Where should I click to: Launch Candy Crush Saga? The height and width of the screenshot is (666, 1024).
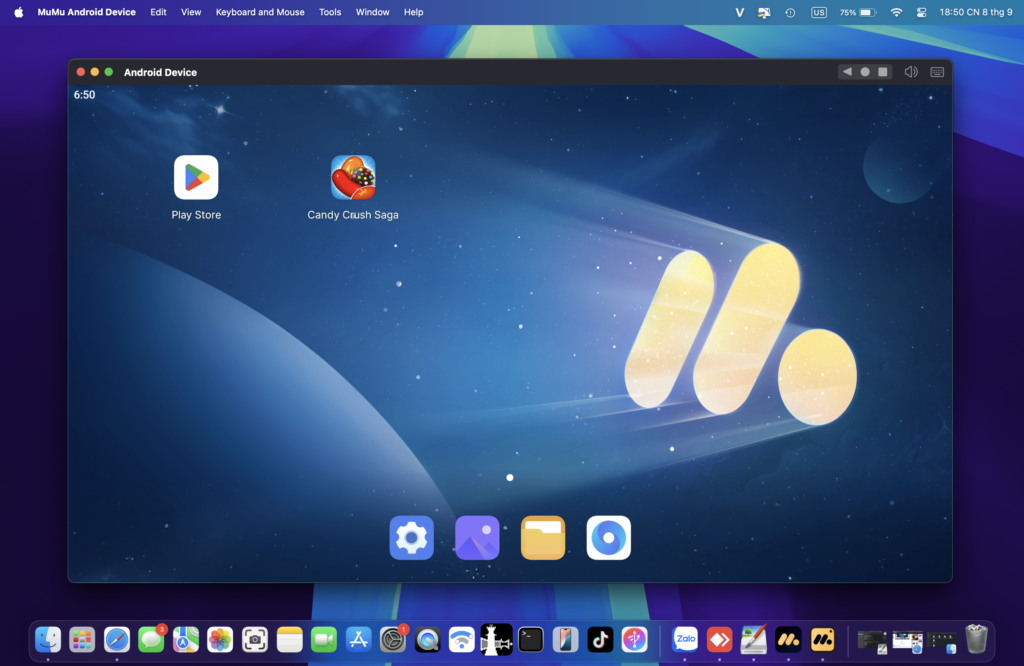353,177
